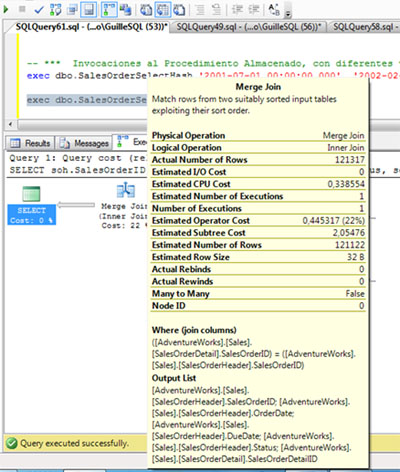Run the query with the green Execute arrow
Image resolution: width=400 pixels, height=472 pixels.
(5, 9)
